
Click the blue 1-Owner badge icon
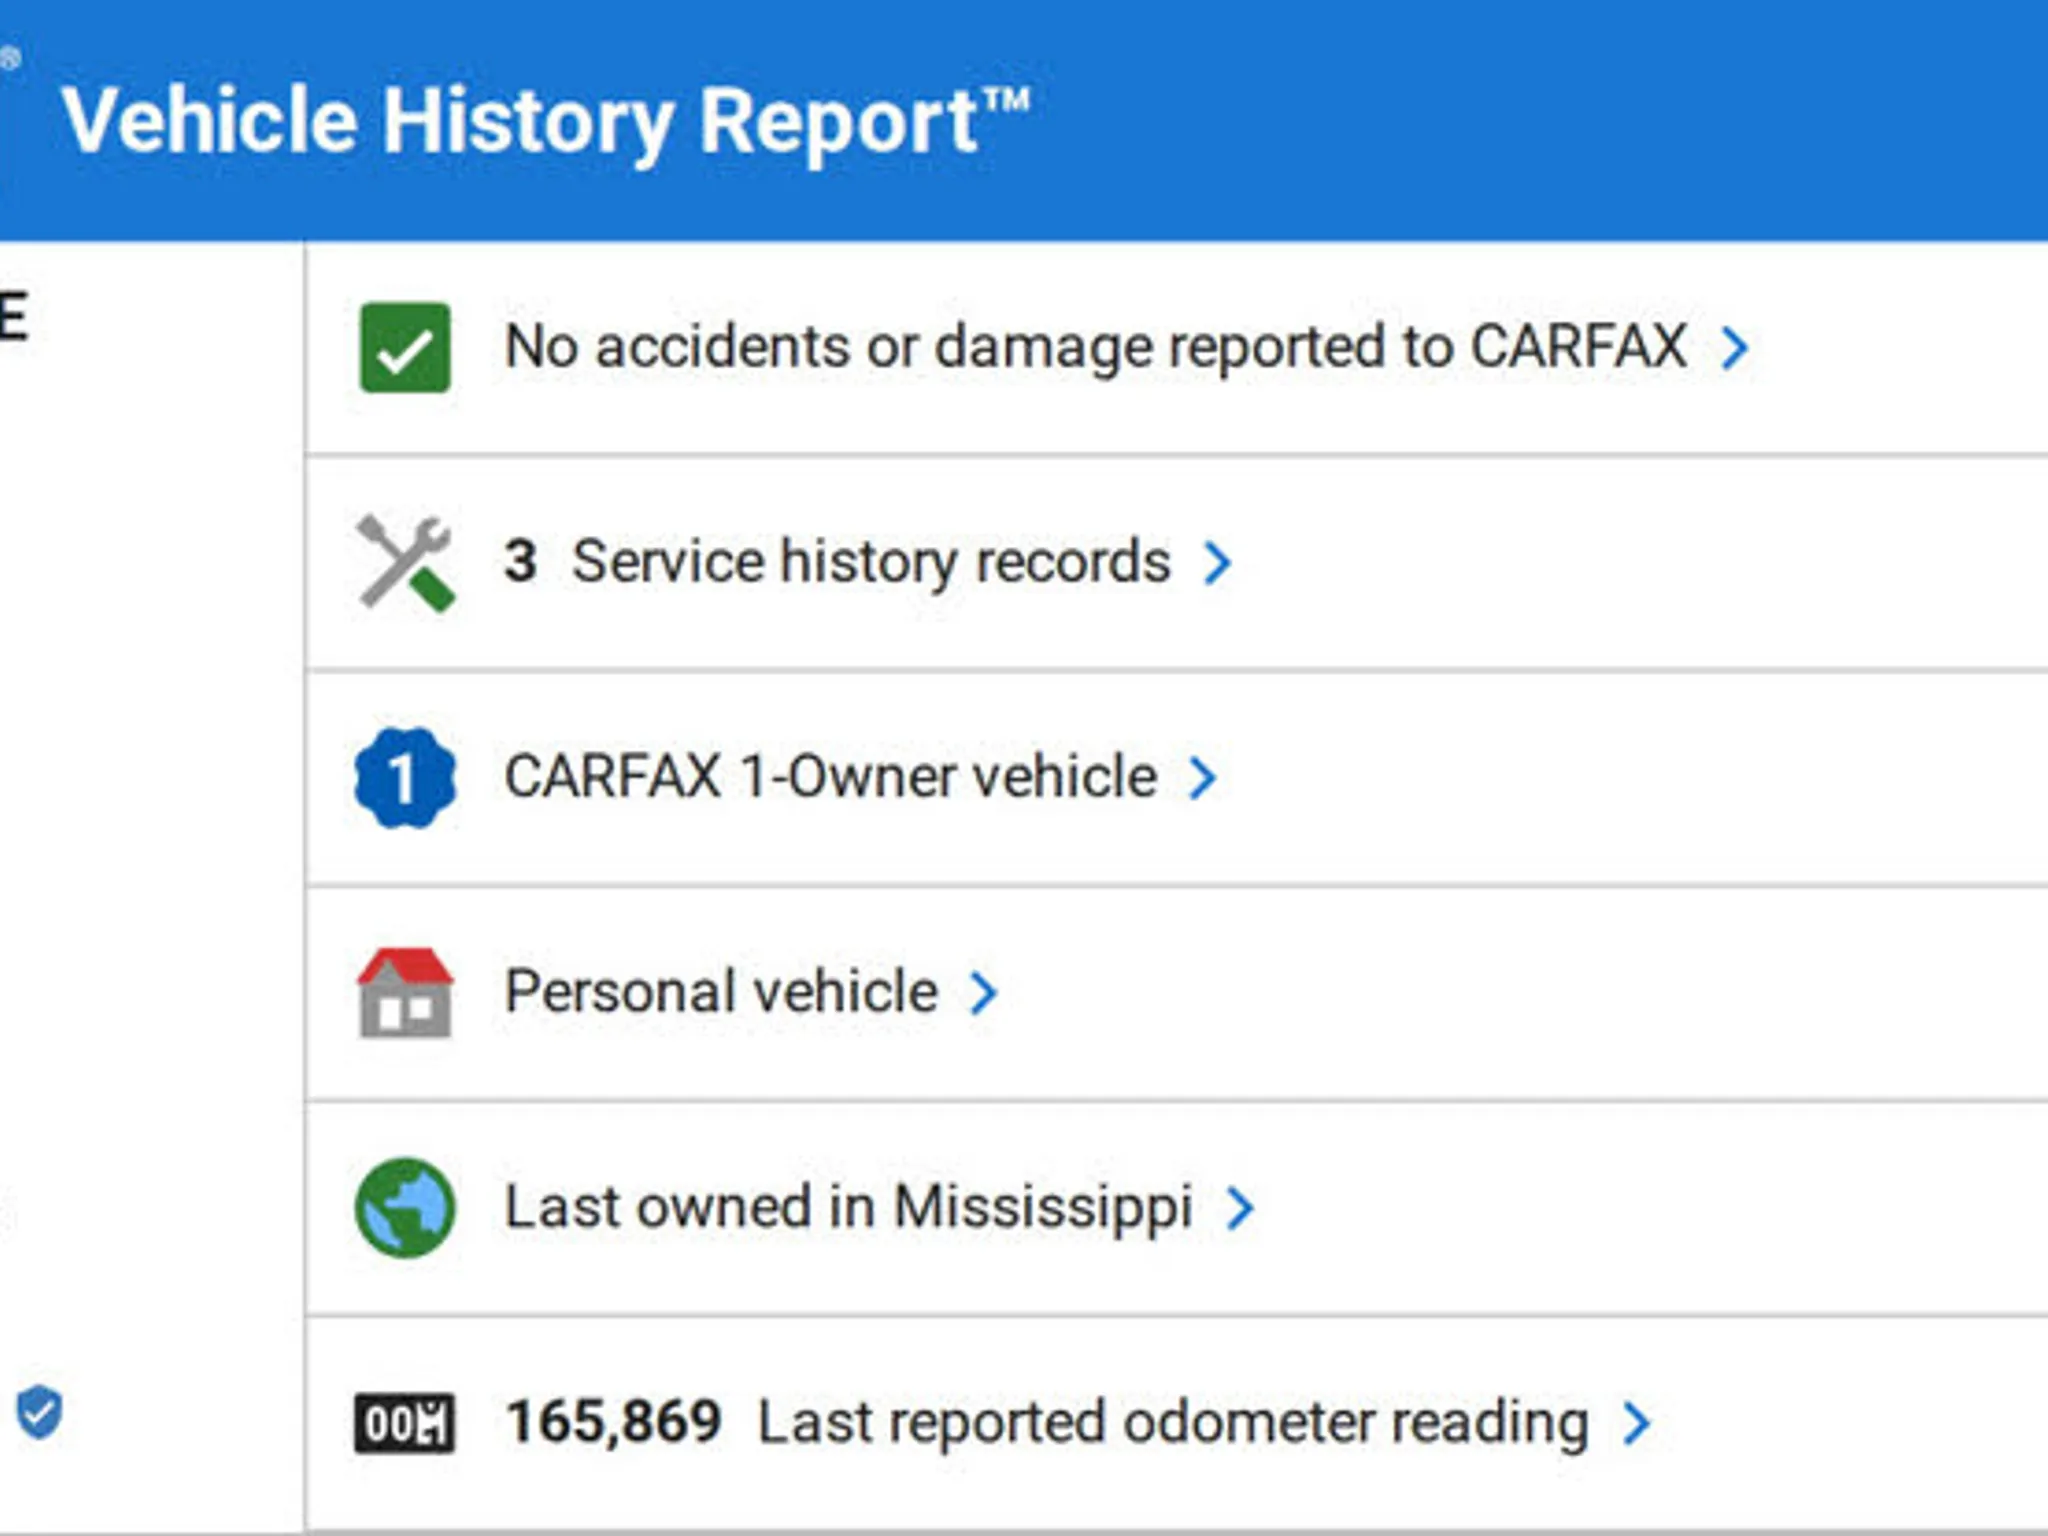[x=405, y=777]
